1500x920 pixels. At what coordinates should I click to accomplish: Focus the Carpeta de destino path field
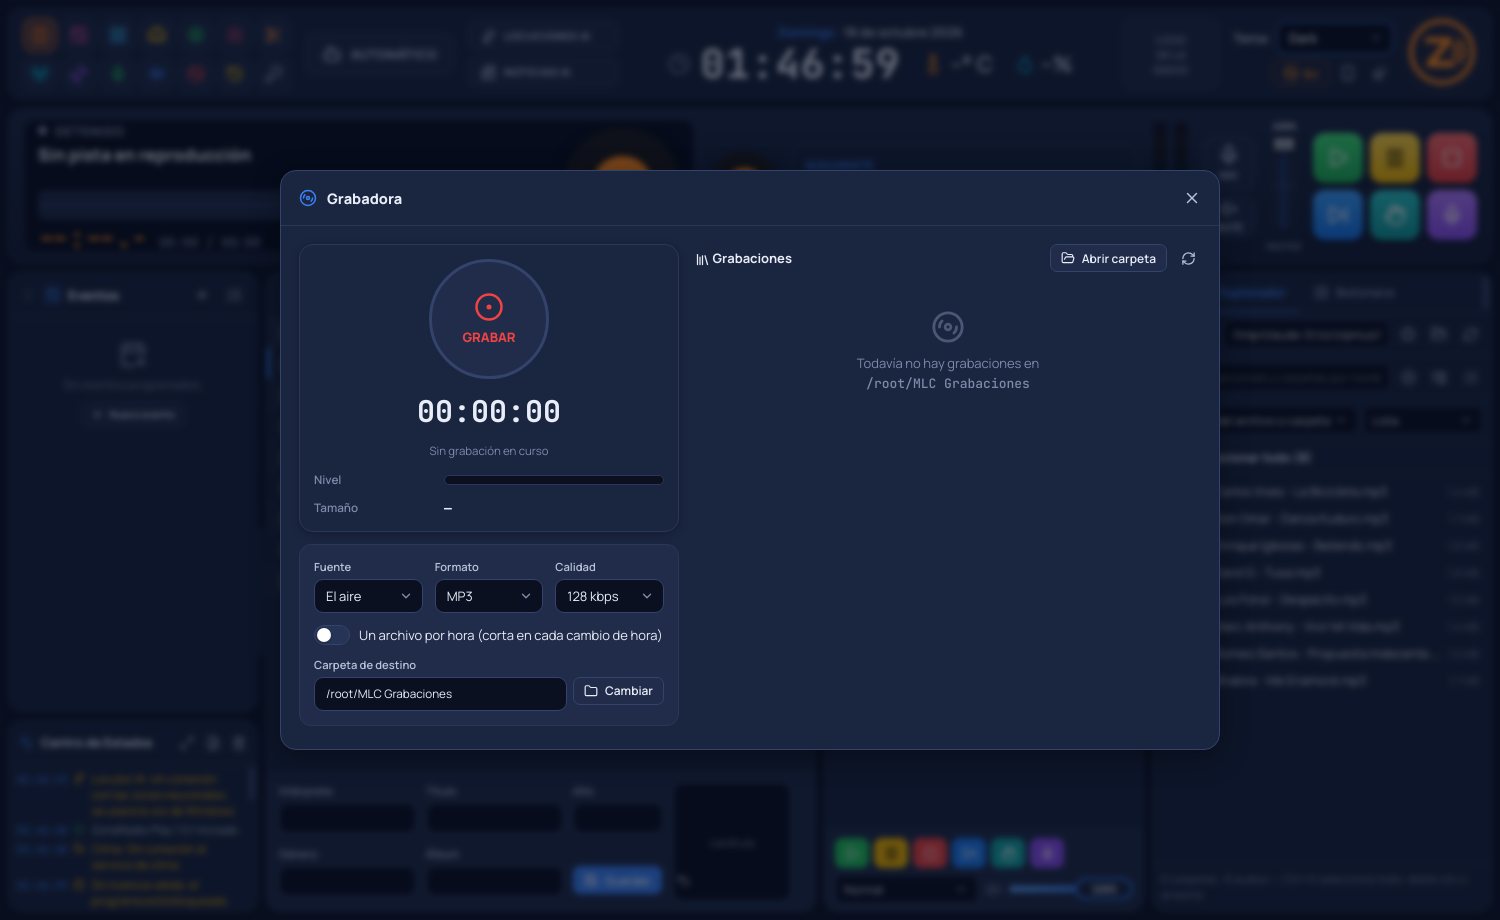(440, 694)
